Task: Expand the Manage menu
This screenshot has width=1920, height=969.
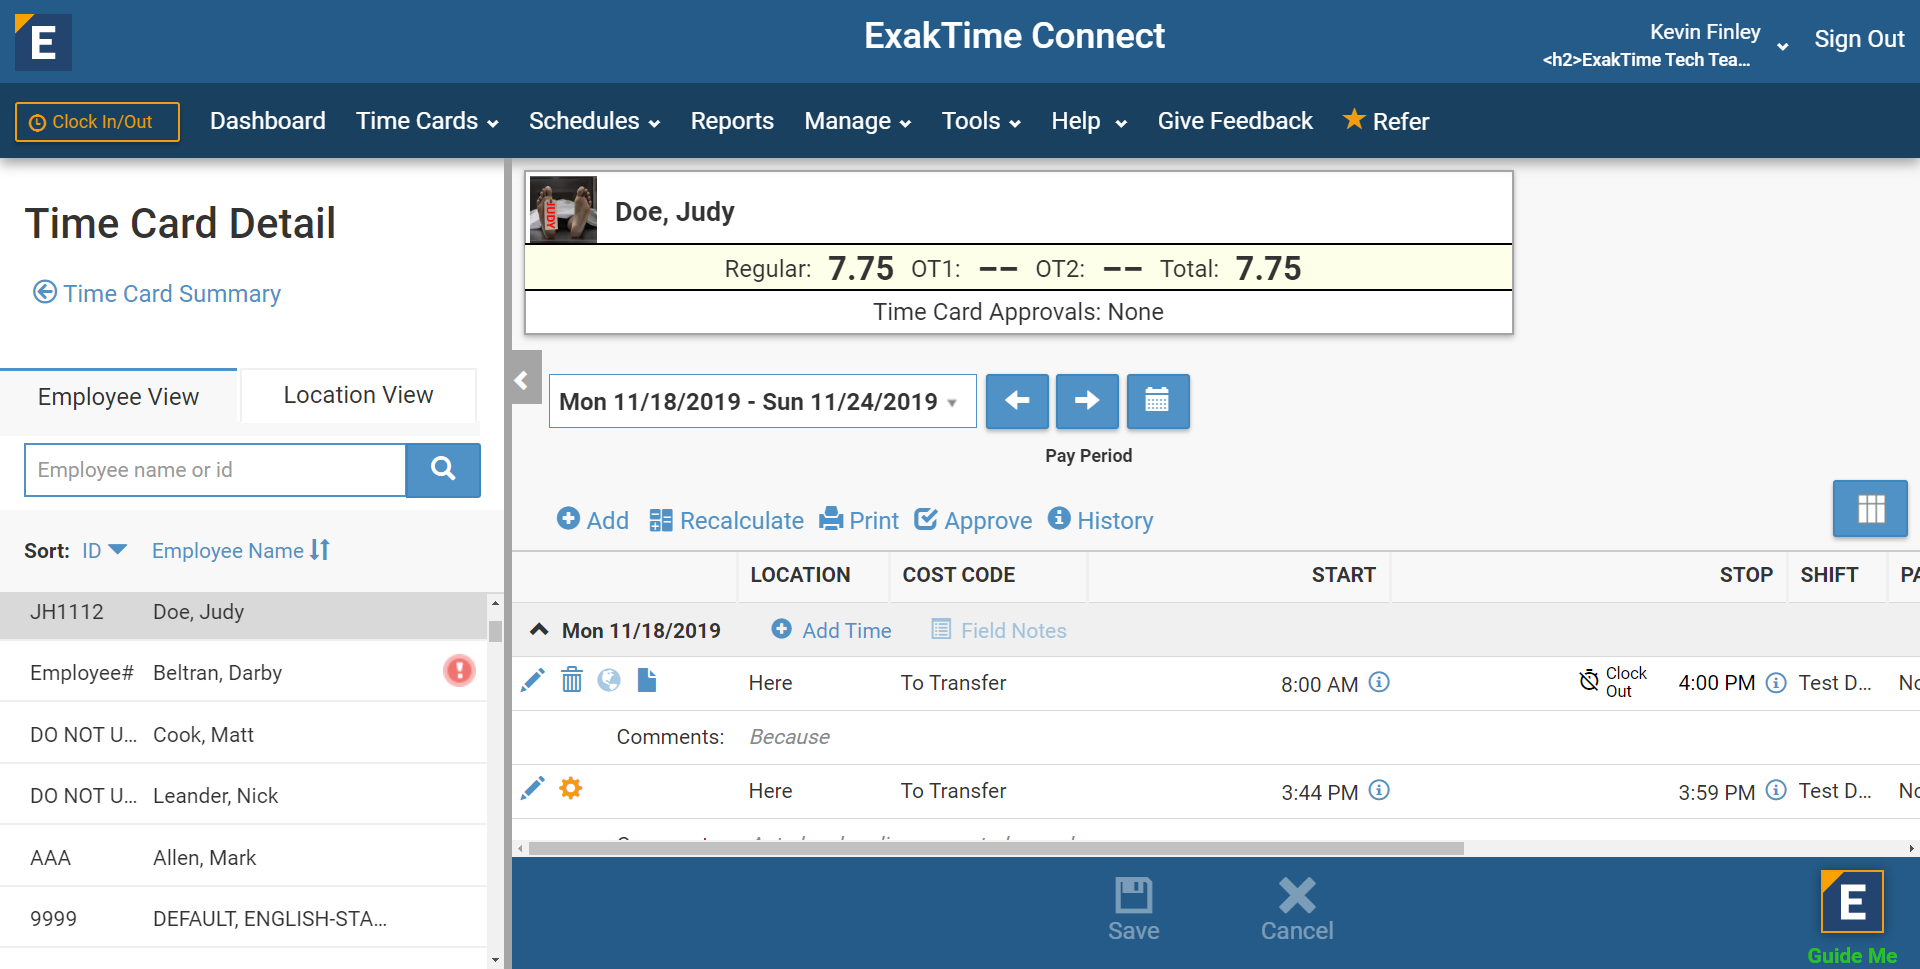Action: point(858,121)
